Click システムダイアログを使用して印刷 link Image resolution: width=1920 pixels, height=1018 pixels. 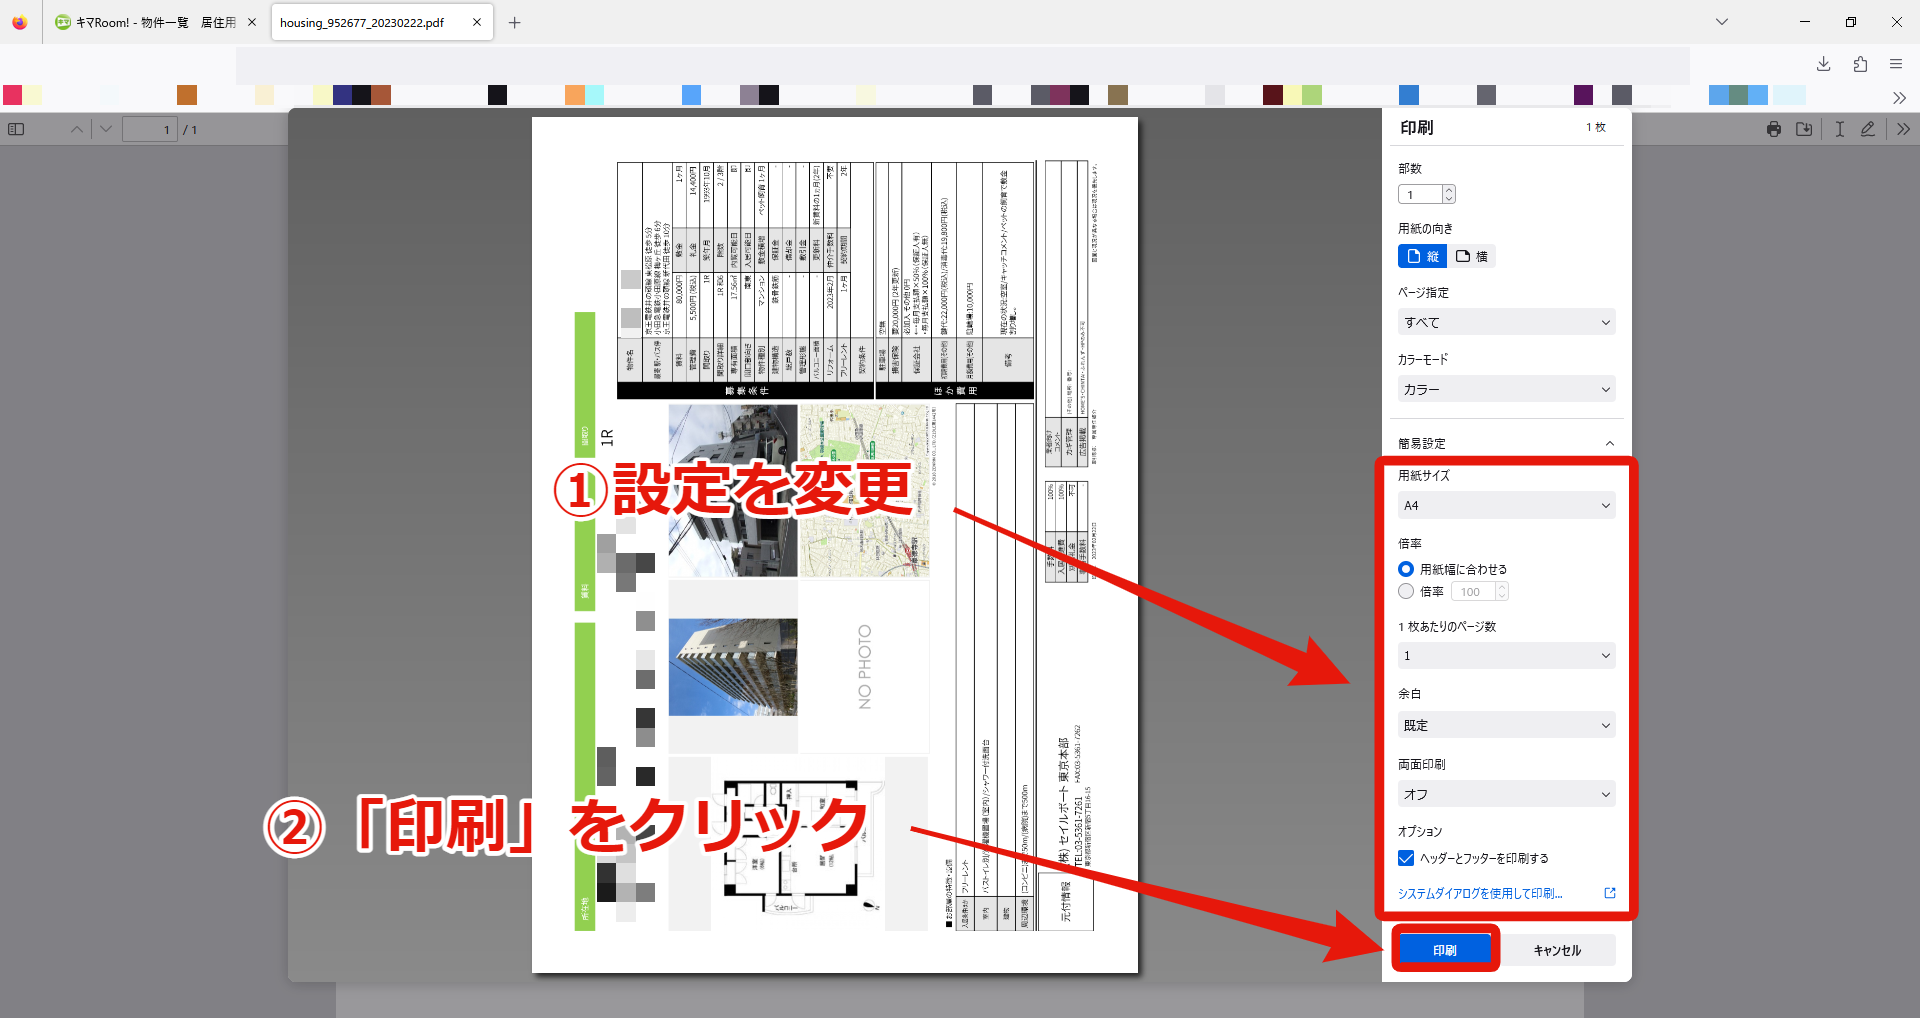coord(1480,893)
